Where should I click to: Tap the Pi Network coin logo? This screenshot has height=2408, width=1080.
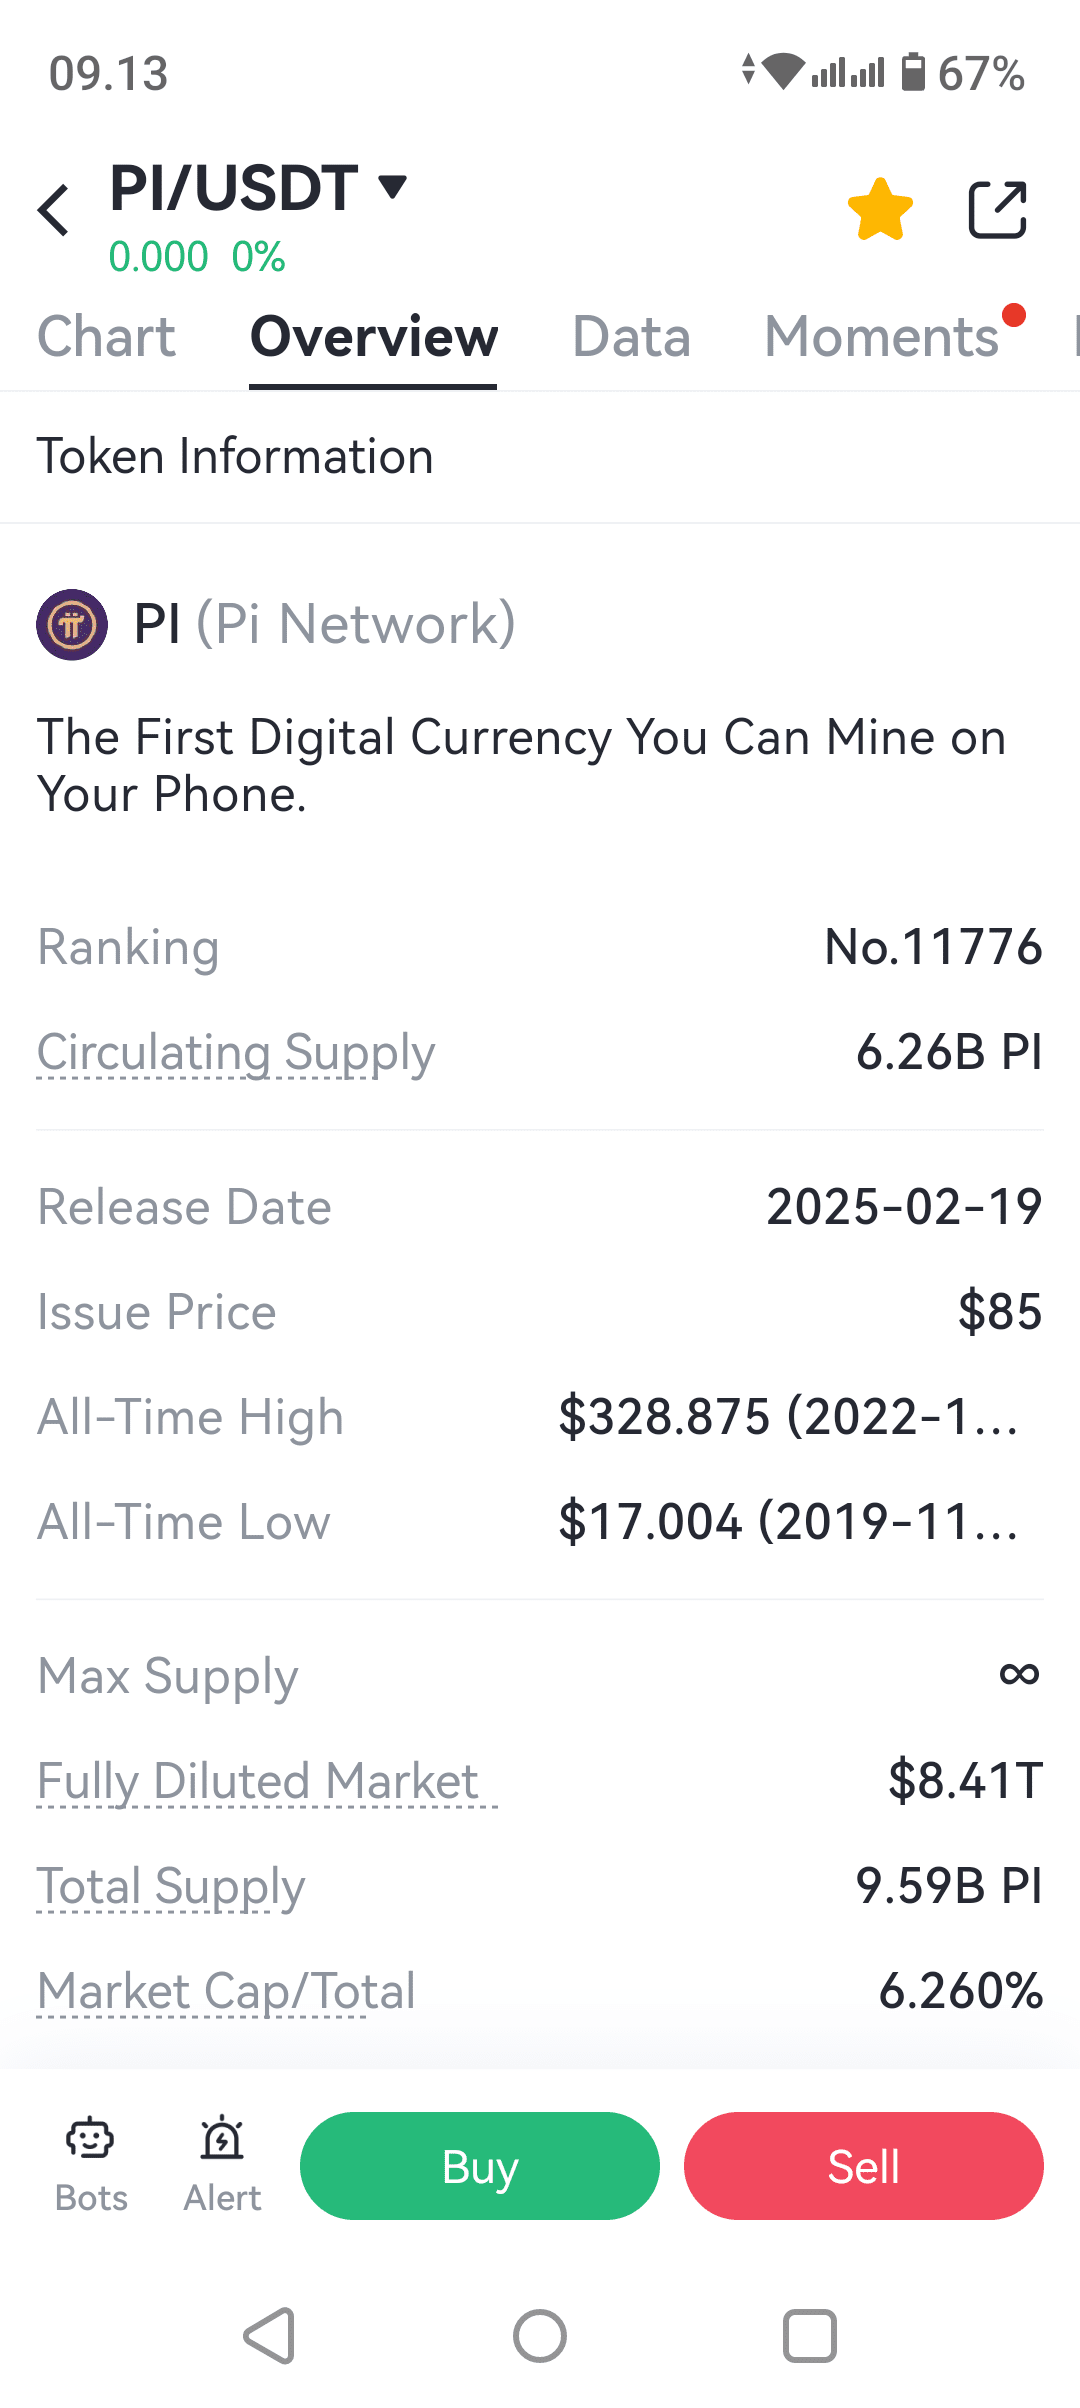pos(72,625)
